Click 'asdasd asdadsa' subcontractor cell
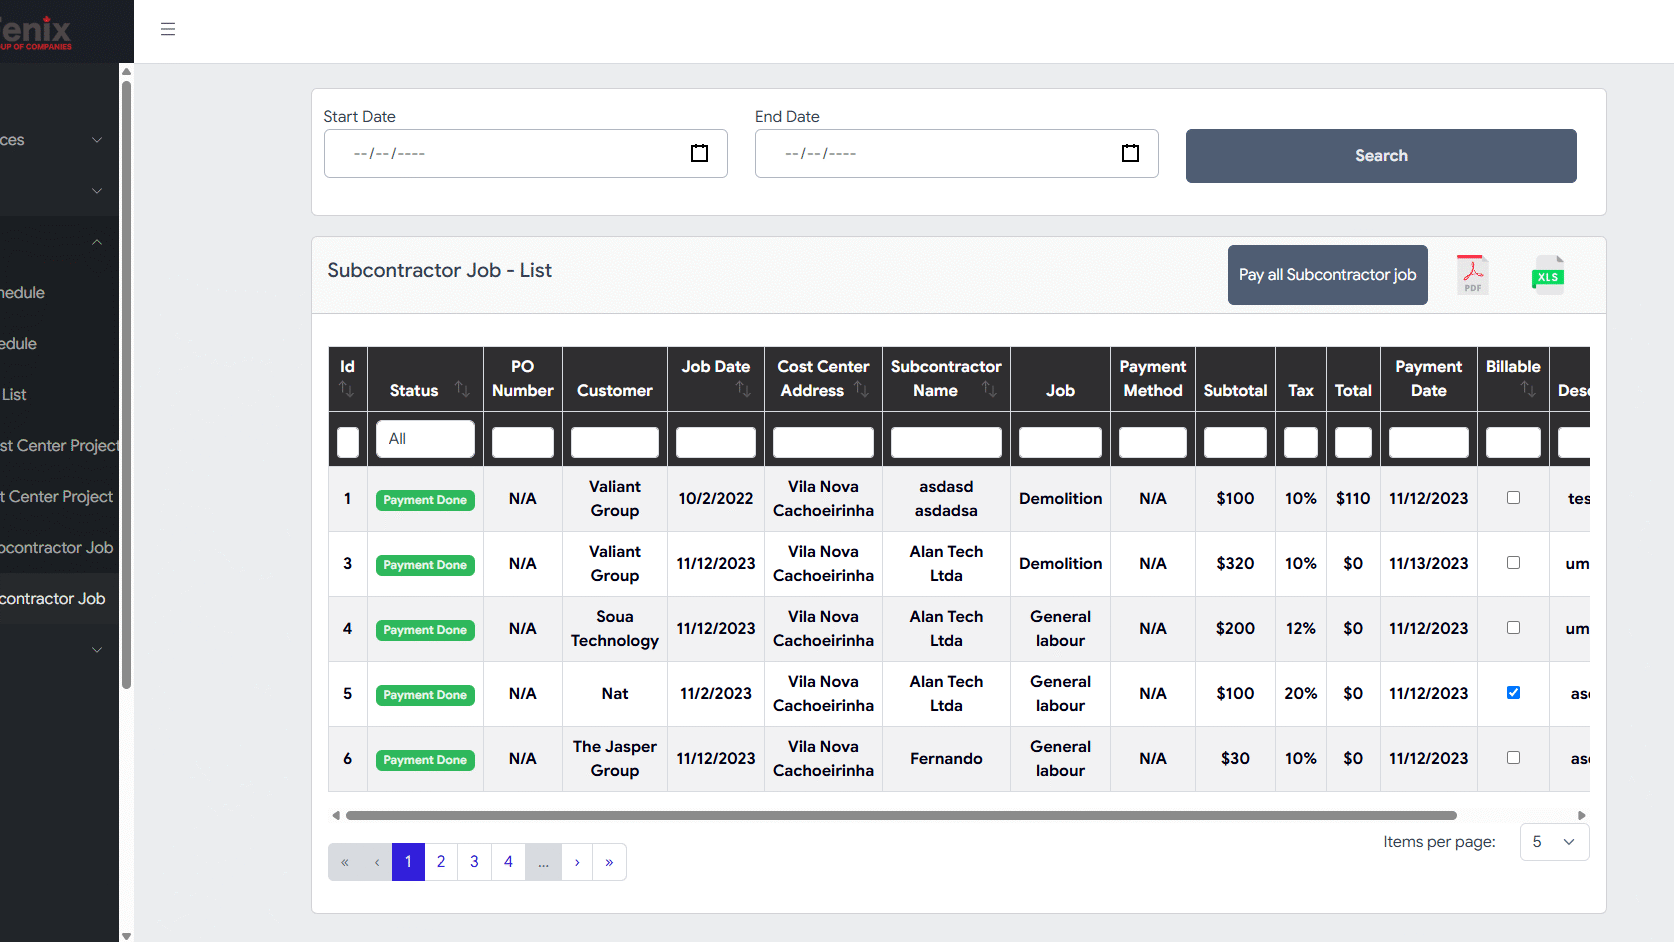 tap(946, 499)
